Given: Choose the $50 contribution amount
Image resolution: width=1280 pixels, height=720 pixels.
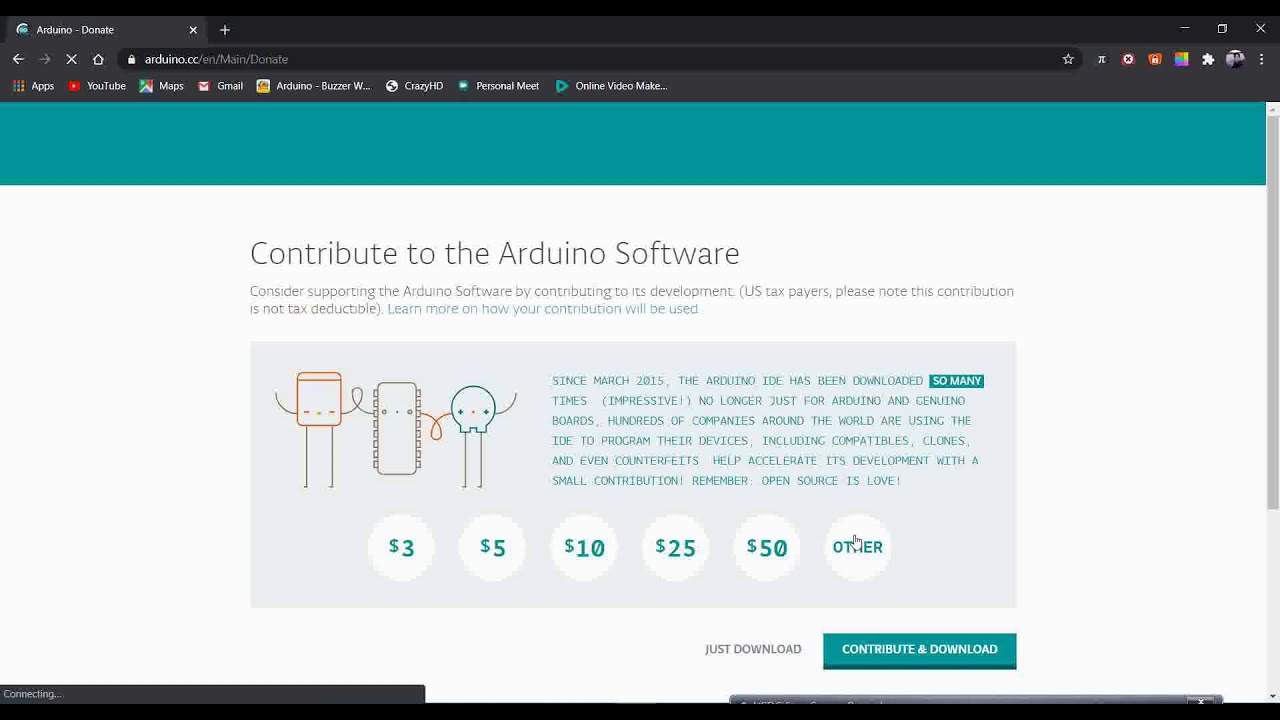Looking at the screenshot, I should pos(767,547).
